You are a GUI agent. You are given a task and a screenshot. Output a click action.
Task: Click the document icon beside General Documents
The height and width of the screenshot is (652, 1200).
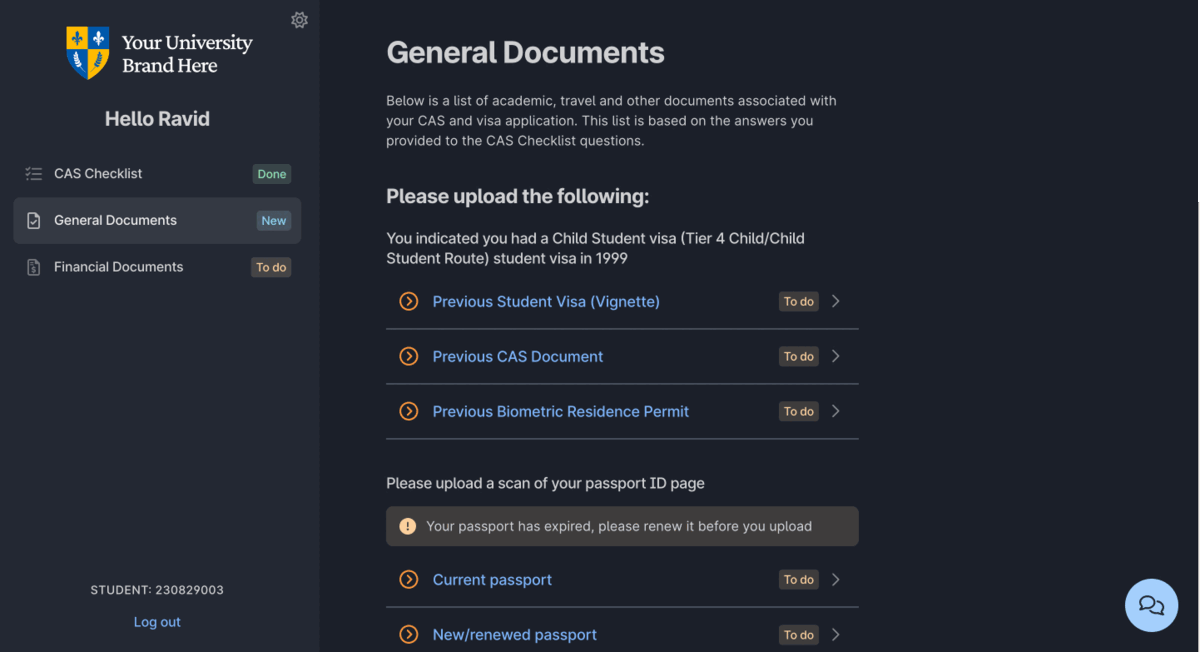[33, 220]
